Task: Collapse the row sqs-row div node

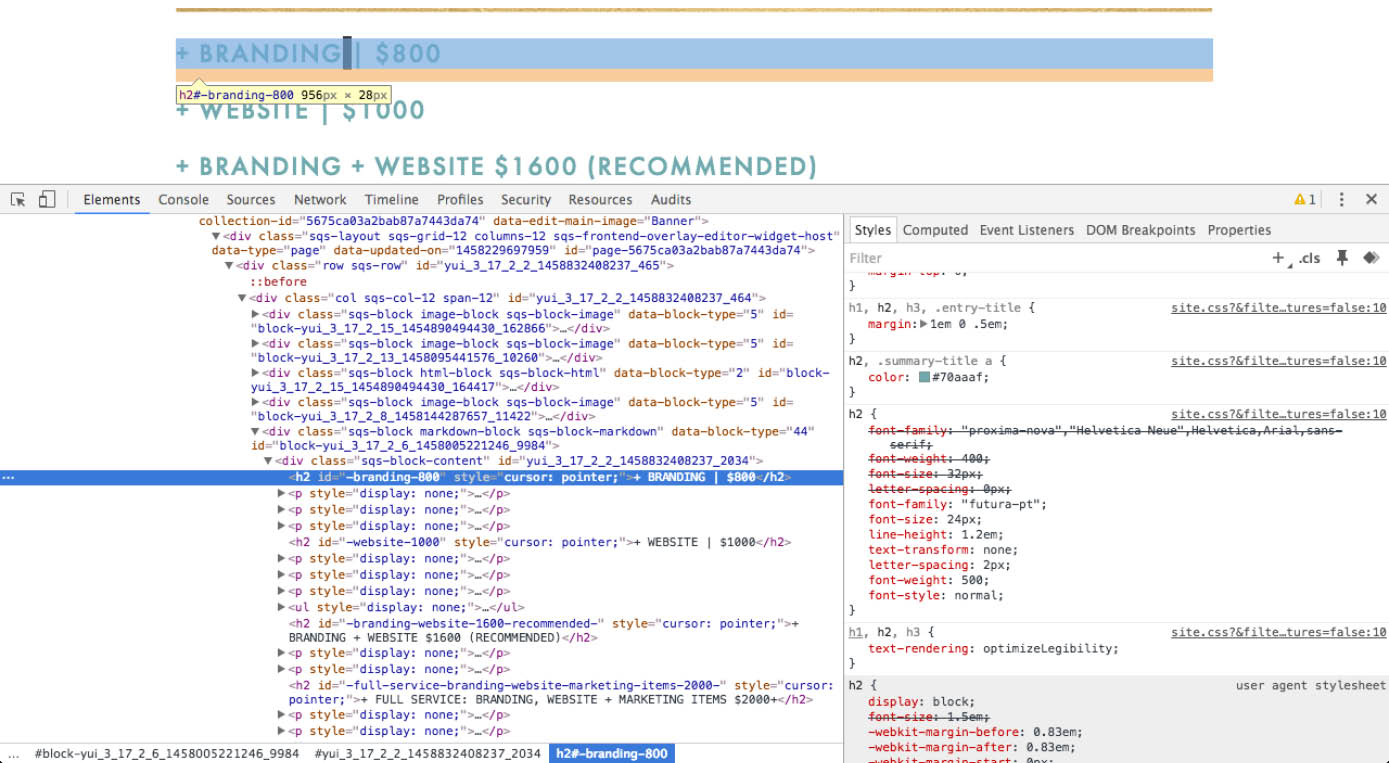Action: click(x=229, y=266)
